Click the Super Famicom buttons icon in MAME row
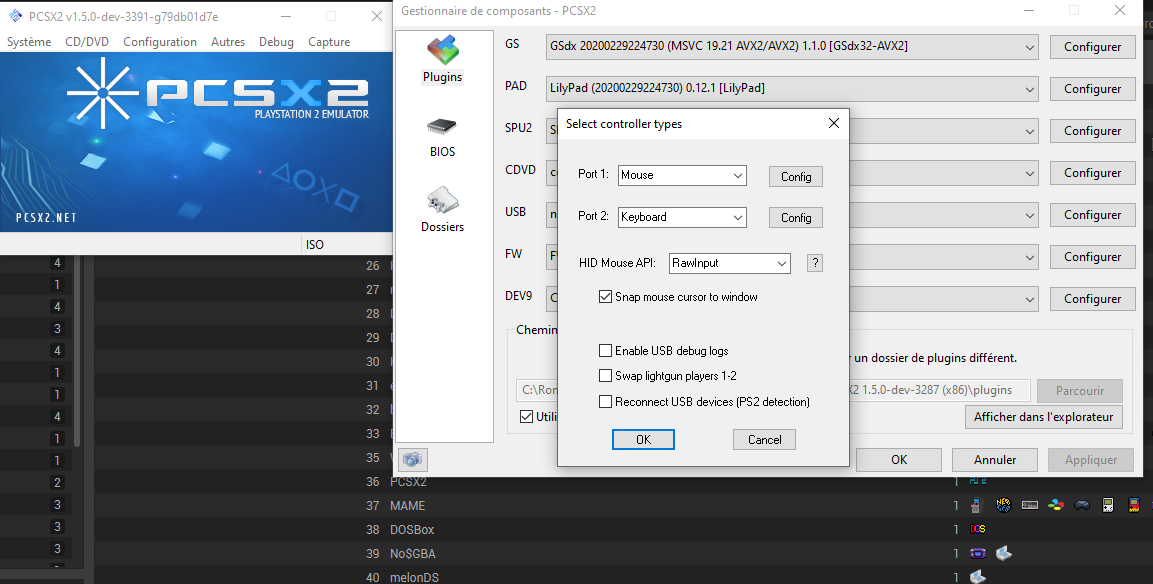Viewport: 1153px width, 584px height. click(1056, 505)
